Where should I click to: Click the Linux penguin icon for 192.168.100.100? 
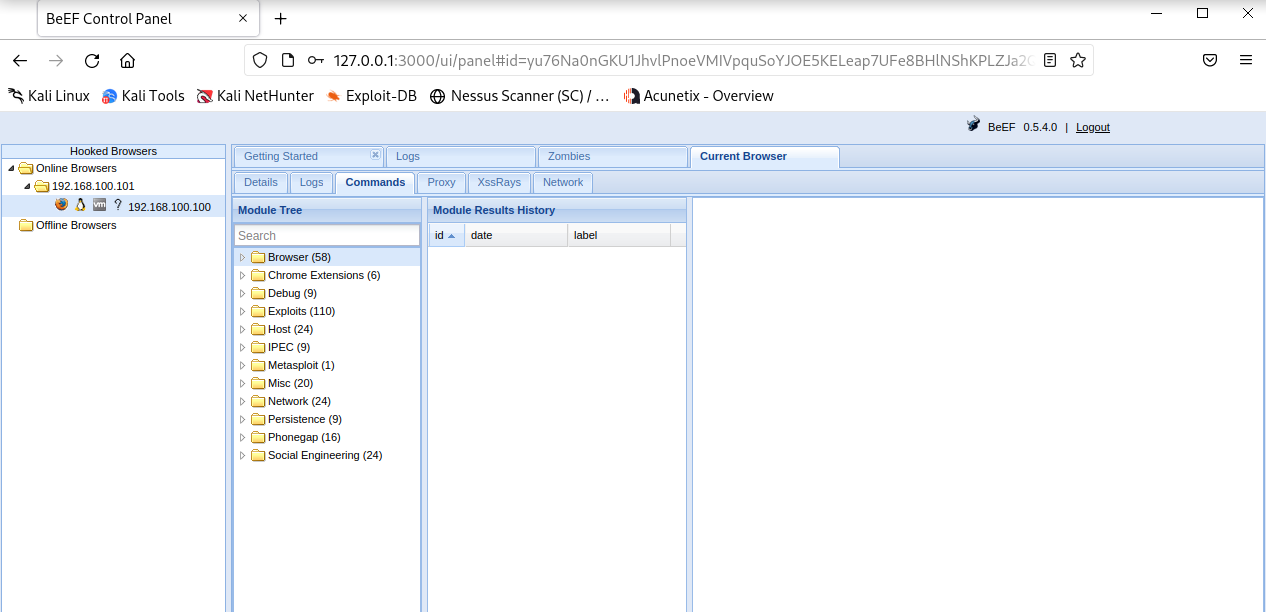(80, 205)
